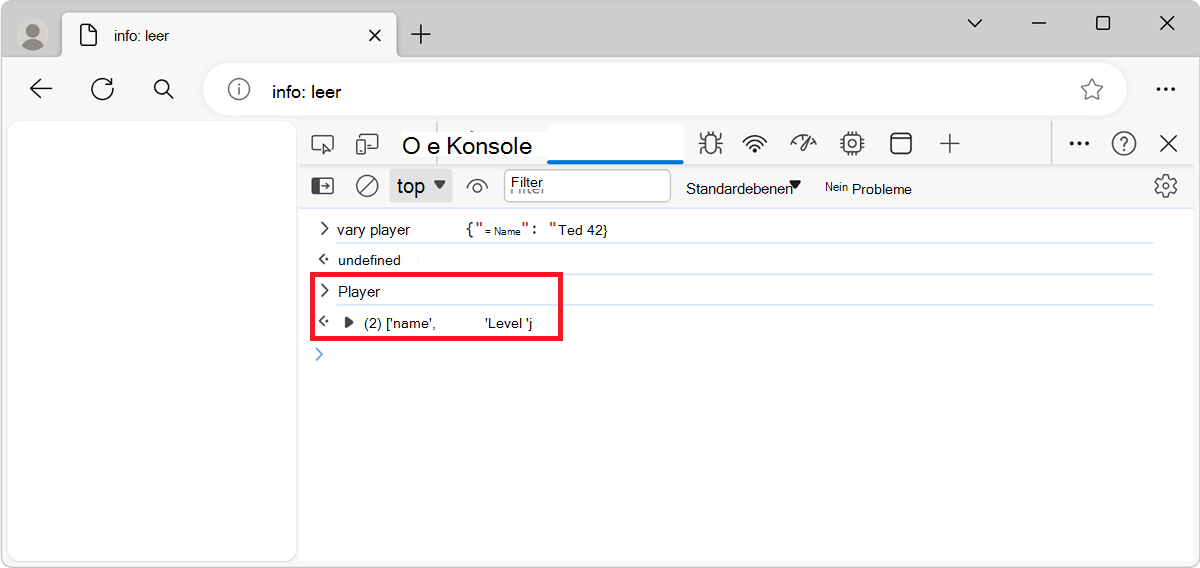The height and width of the screenshot is (568, 1200).
Task: Open browser three-dot settings menu
Action: (1165, 90)
